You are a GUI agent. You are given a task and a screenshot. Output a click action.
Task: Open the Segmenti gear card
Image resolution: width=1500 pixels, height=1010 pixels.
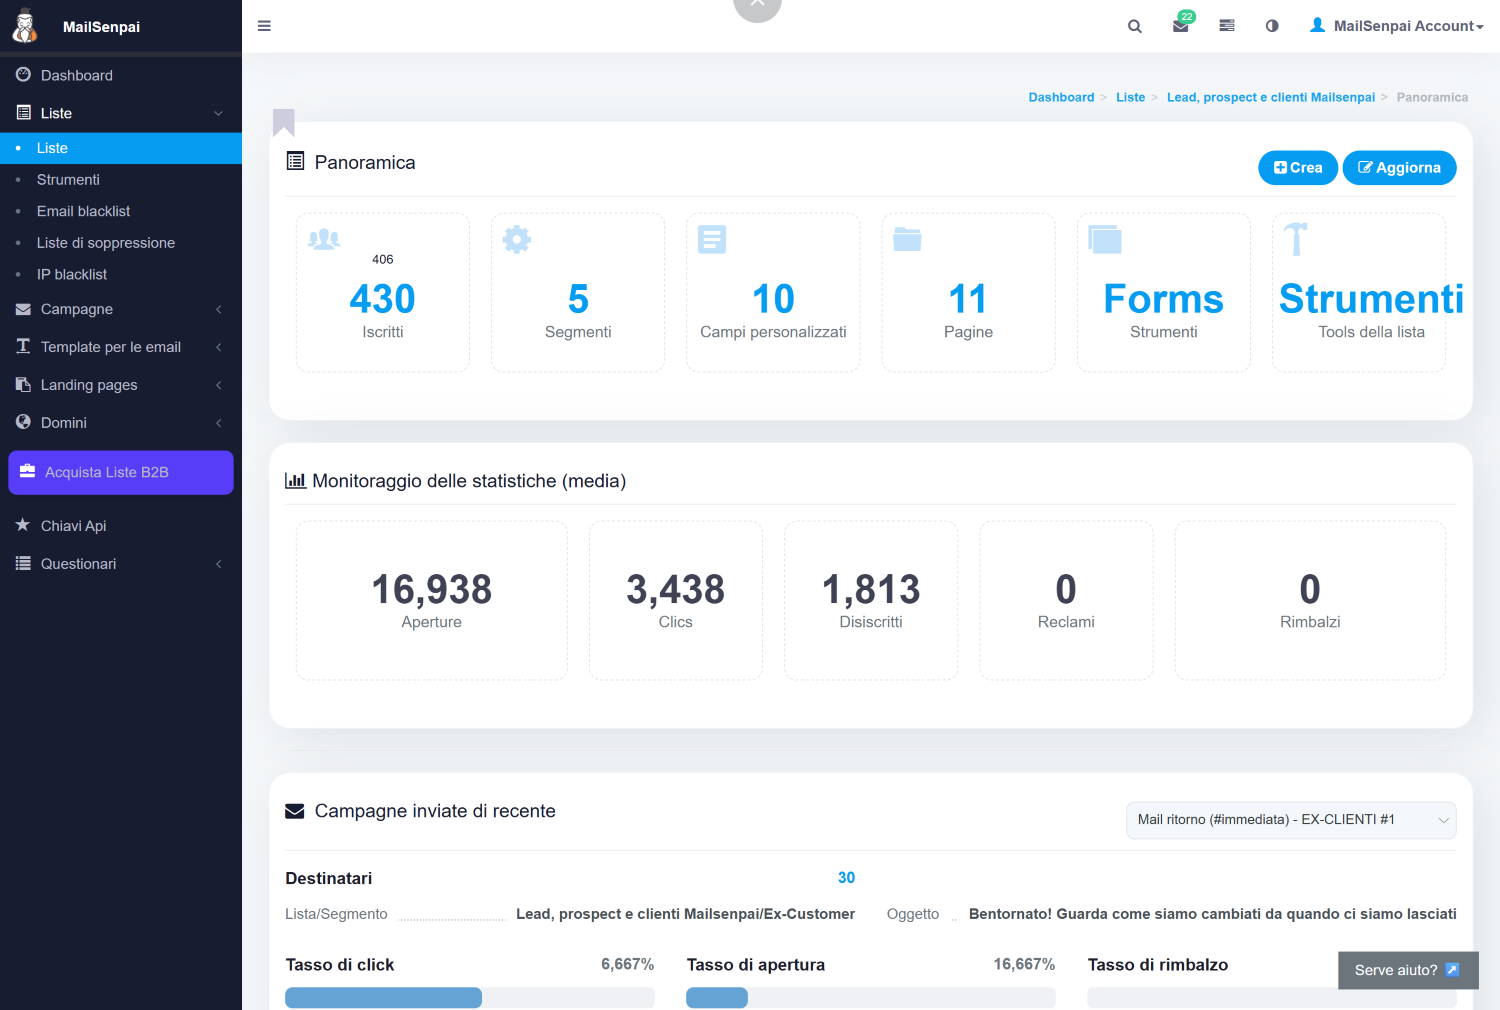(x=578, y=293)
